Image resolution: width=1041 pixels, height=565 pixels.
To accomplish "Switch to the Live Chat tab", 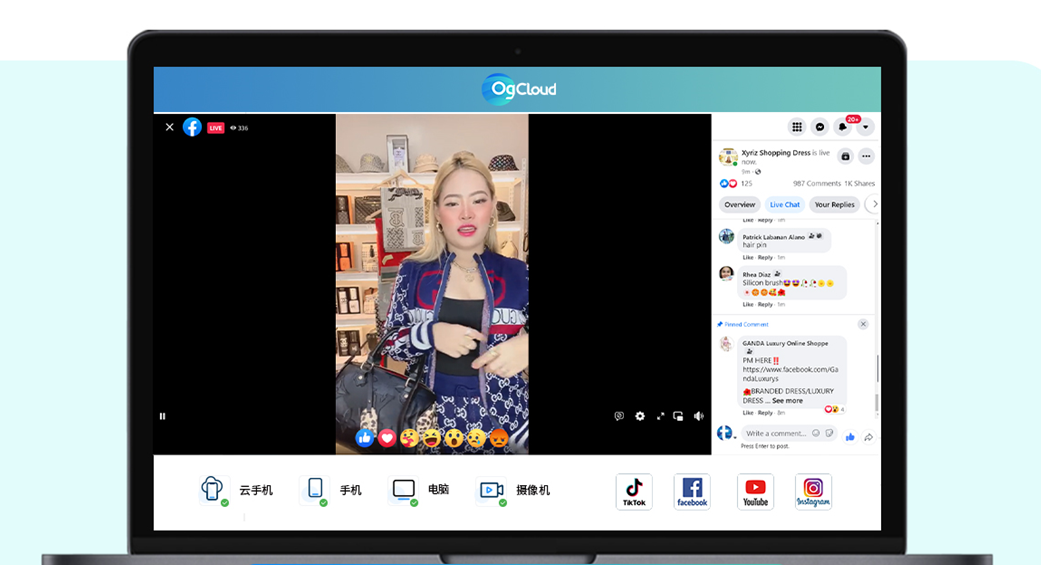I will (x=785, y=204).
